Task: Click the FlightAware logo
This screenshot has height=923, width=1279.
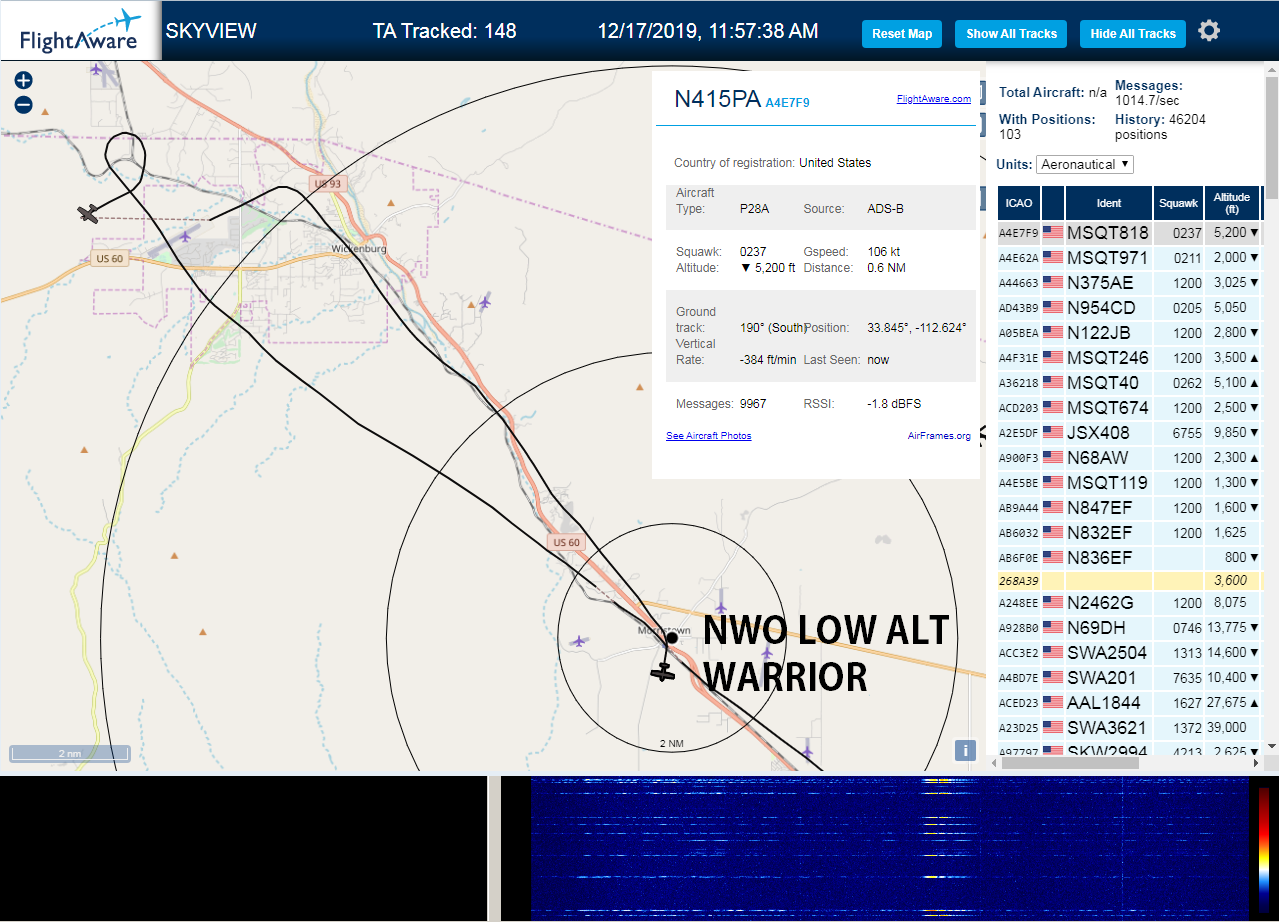Action: pos(79,31)
